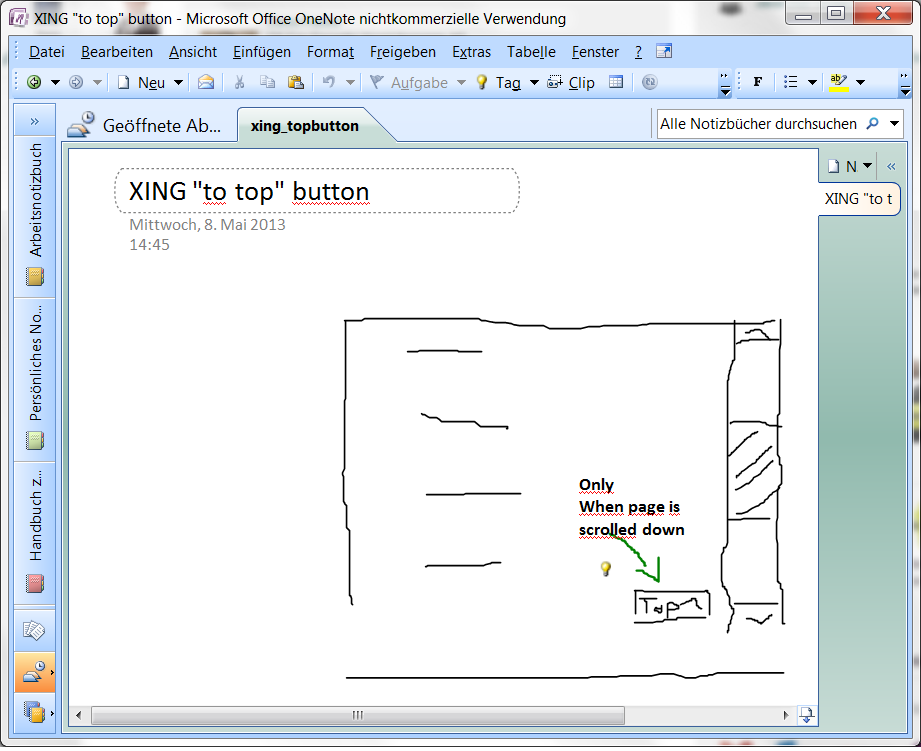Viewport: 921px width, 751px height.
Task: Open the Tabelle menu
Action: pyautogui.click(x=531, y=52)
